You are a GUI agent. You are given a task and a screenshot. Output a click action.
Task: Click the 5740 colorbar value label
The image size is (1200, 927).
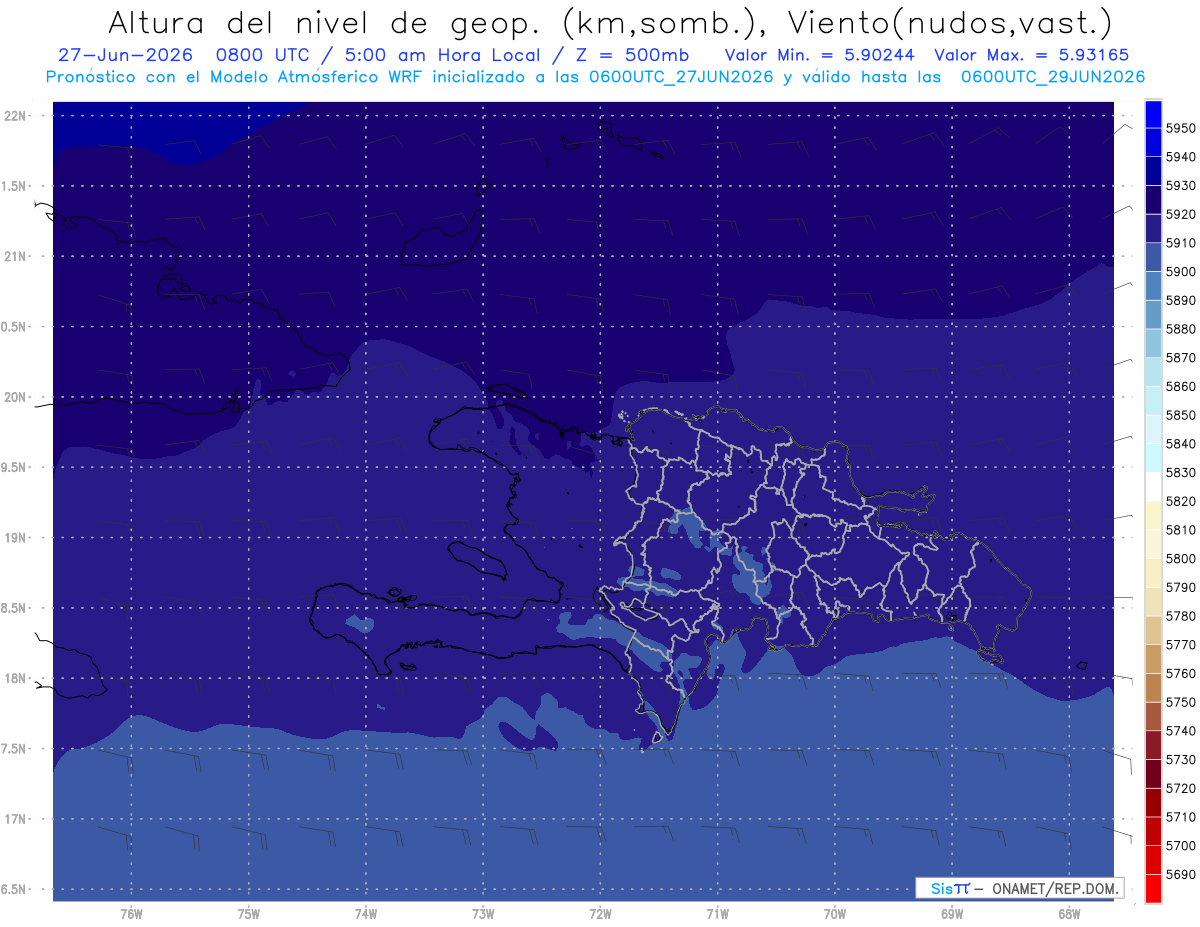(1181, 731)
